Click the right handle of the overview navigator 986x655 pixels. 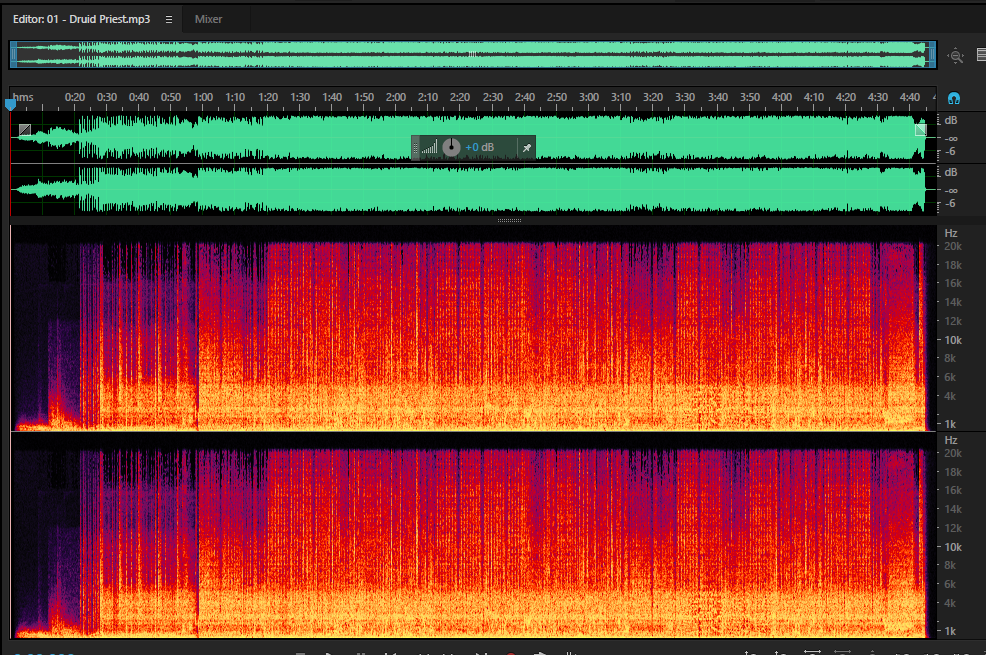[932, 55]
